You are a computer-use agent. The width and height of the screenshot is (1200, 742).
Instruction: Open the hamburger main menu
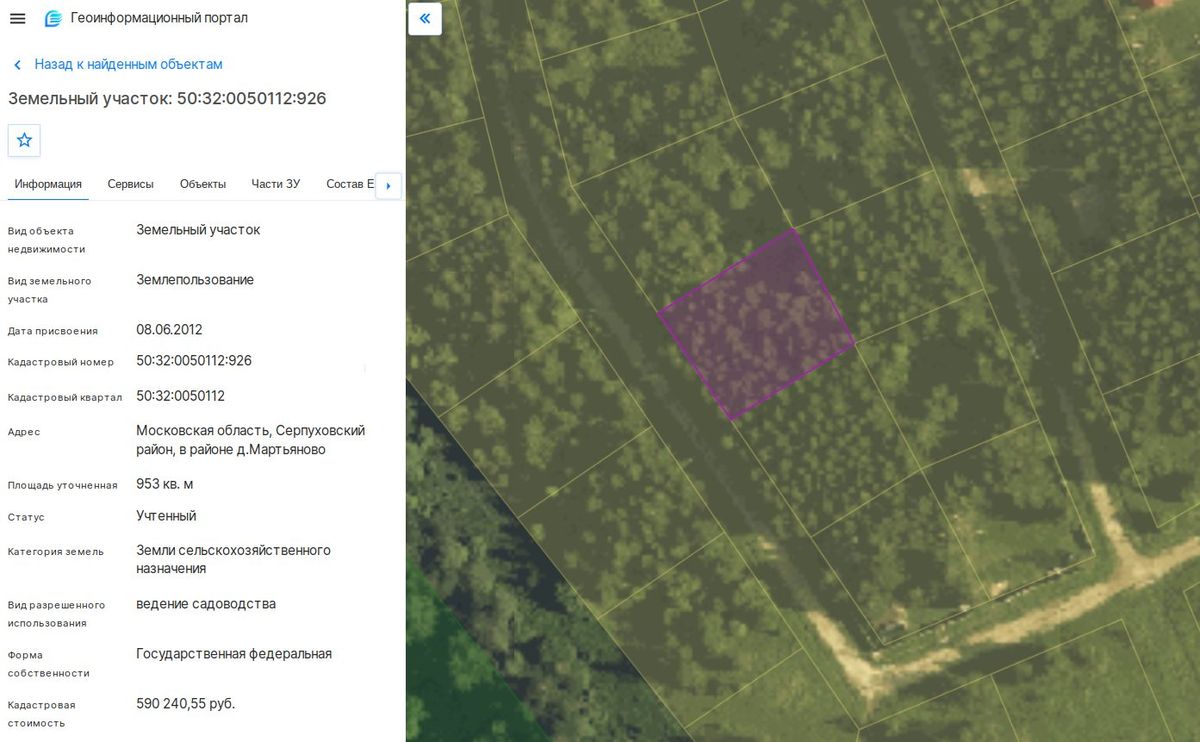click(x=18, y=18)
